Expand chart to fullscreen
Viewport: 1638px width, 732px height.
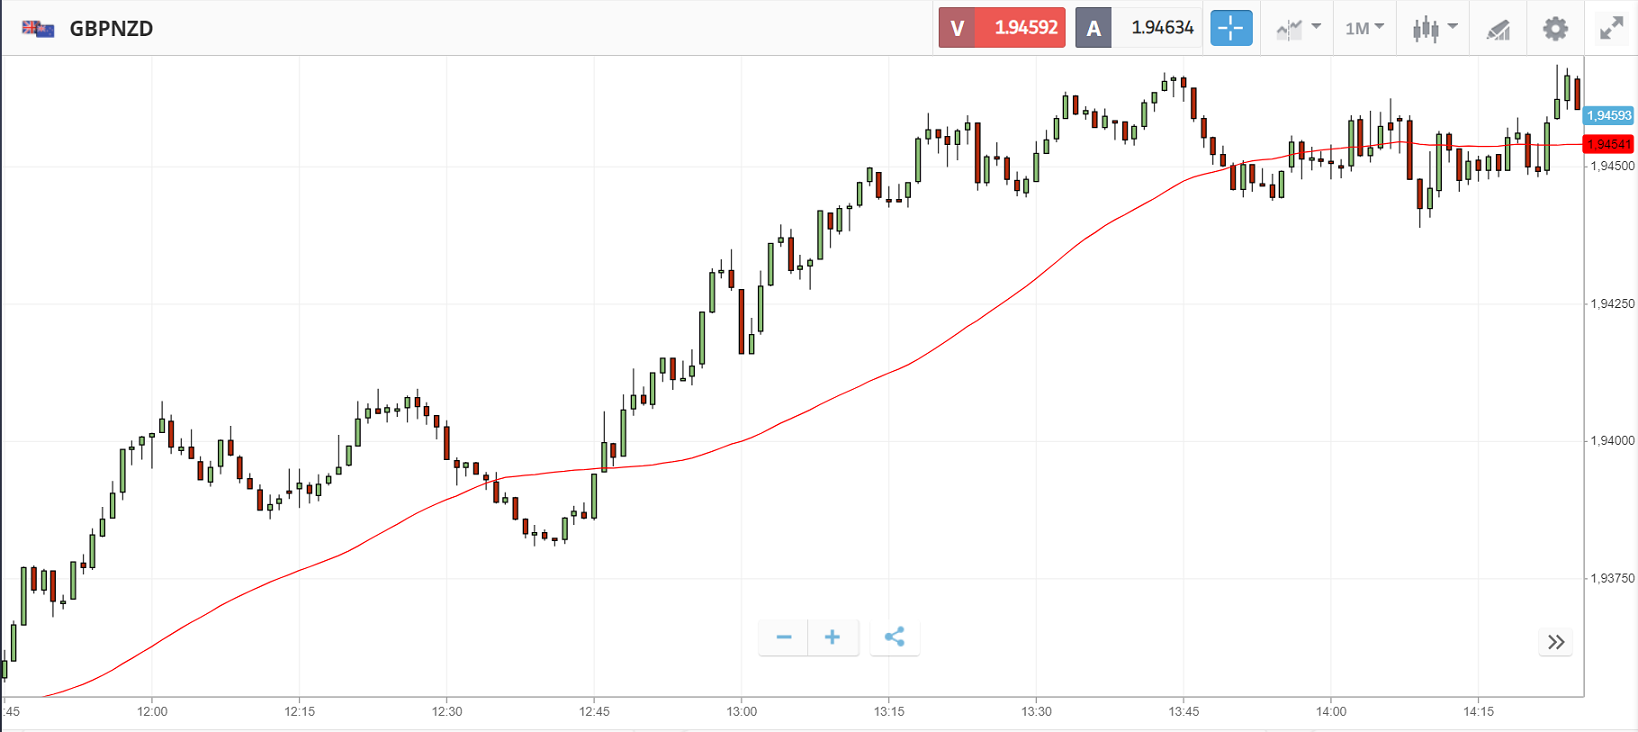click(1611, 28)
